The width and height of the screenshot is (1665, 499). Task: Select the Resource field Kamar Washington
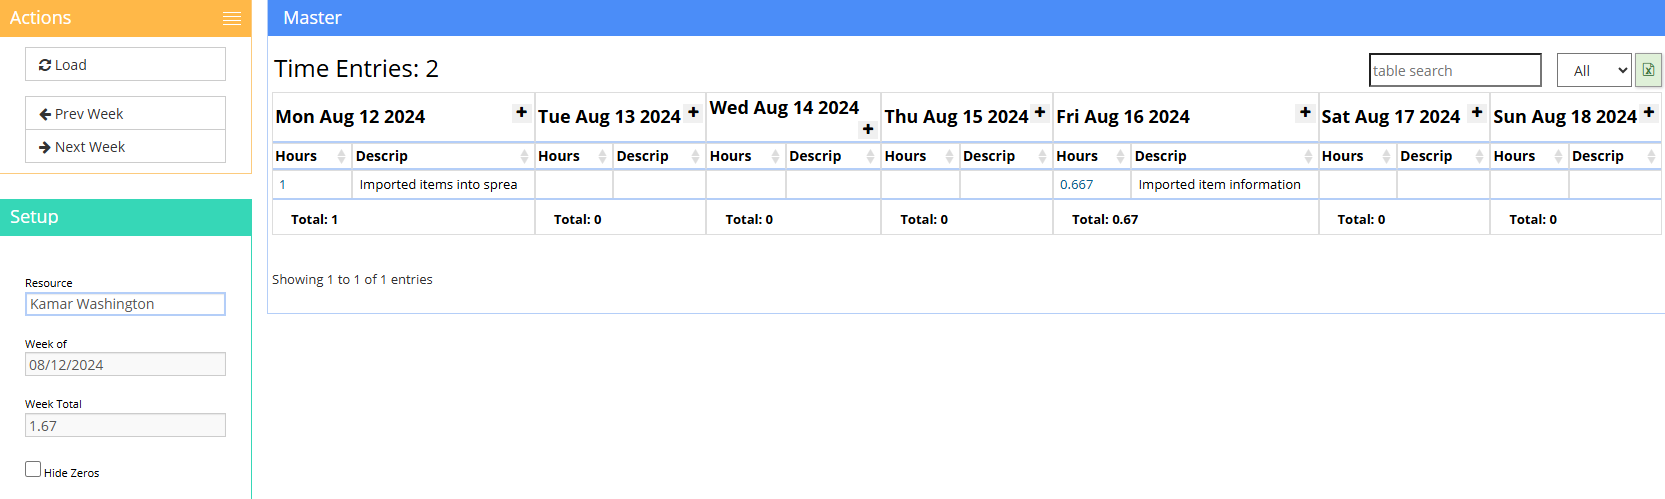coord(125,304)
